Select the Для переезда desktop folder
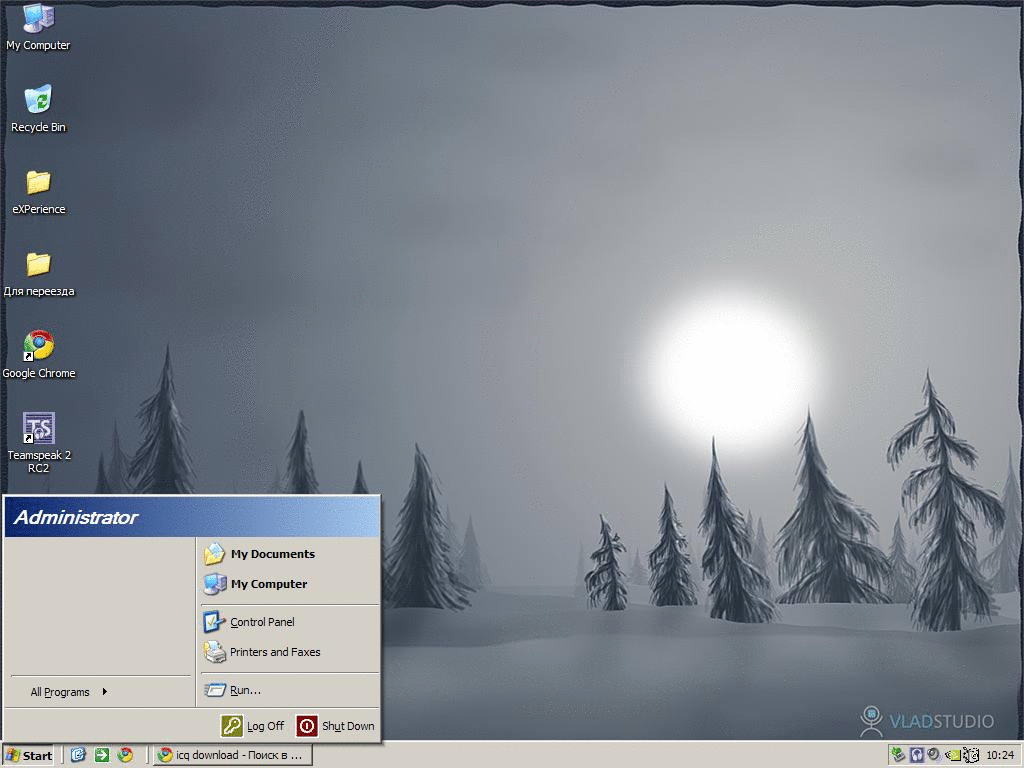The height and width of the screenshot is (768, 1024). tap(39, 274)
